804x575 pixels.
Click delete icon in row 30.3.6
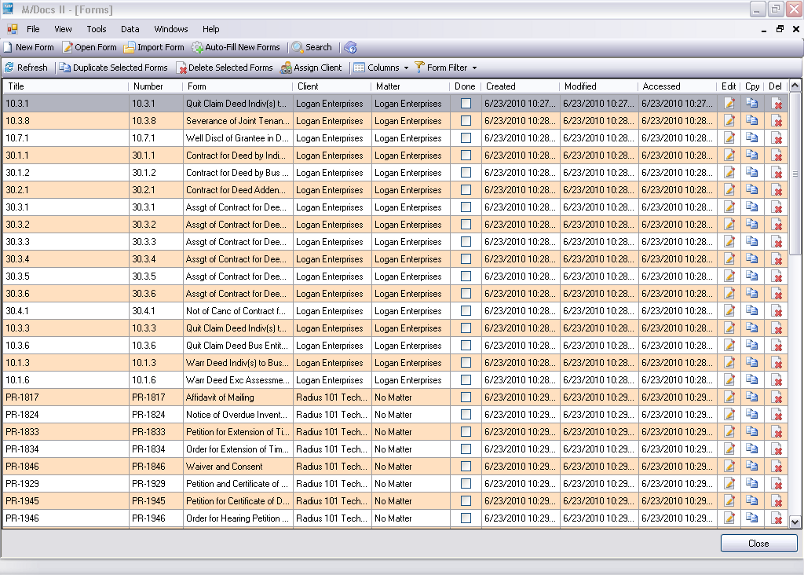777,294
